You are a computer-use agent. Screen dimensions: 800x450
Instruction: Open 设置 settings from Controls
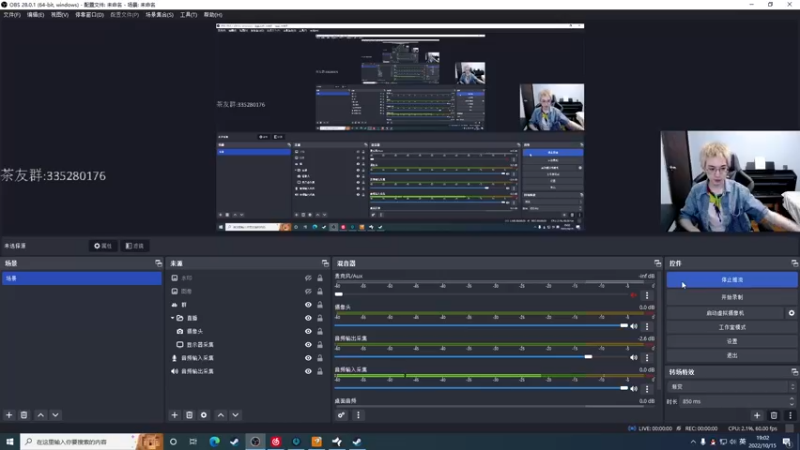click(x=732, y=341)
